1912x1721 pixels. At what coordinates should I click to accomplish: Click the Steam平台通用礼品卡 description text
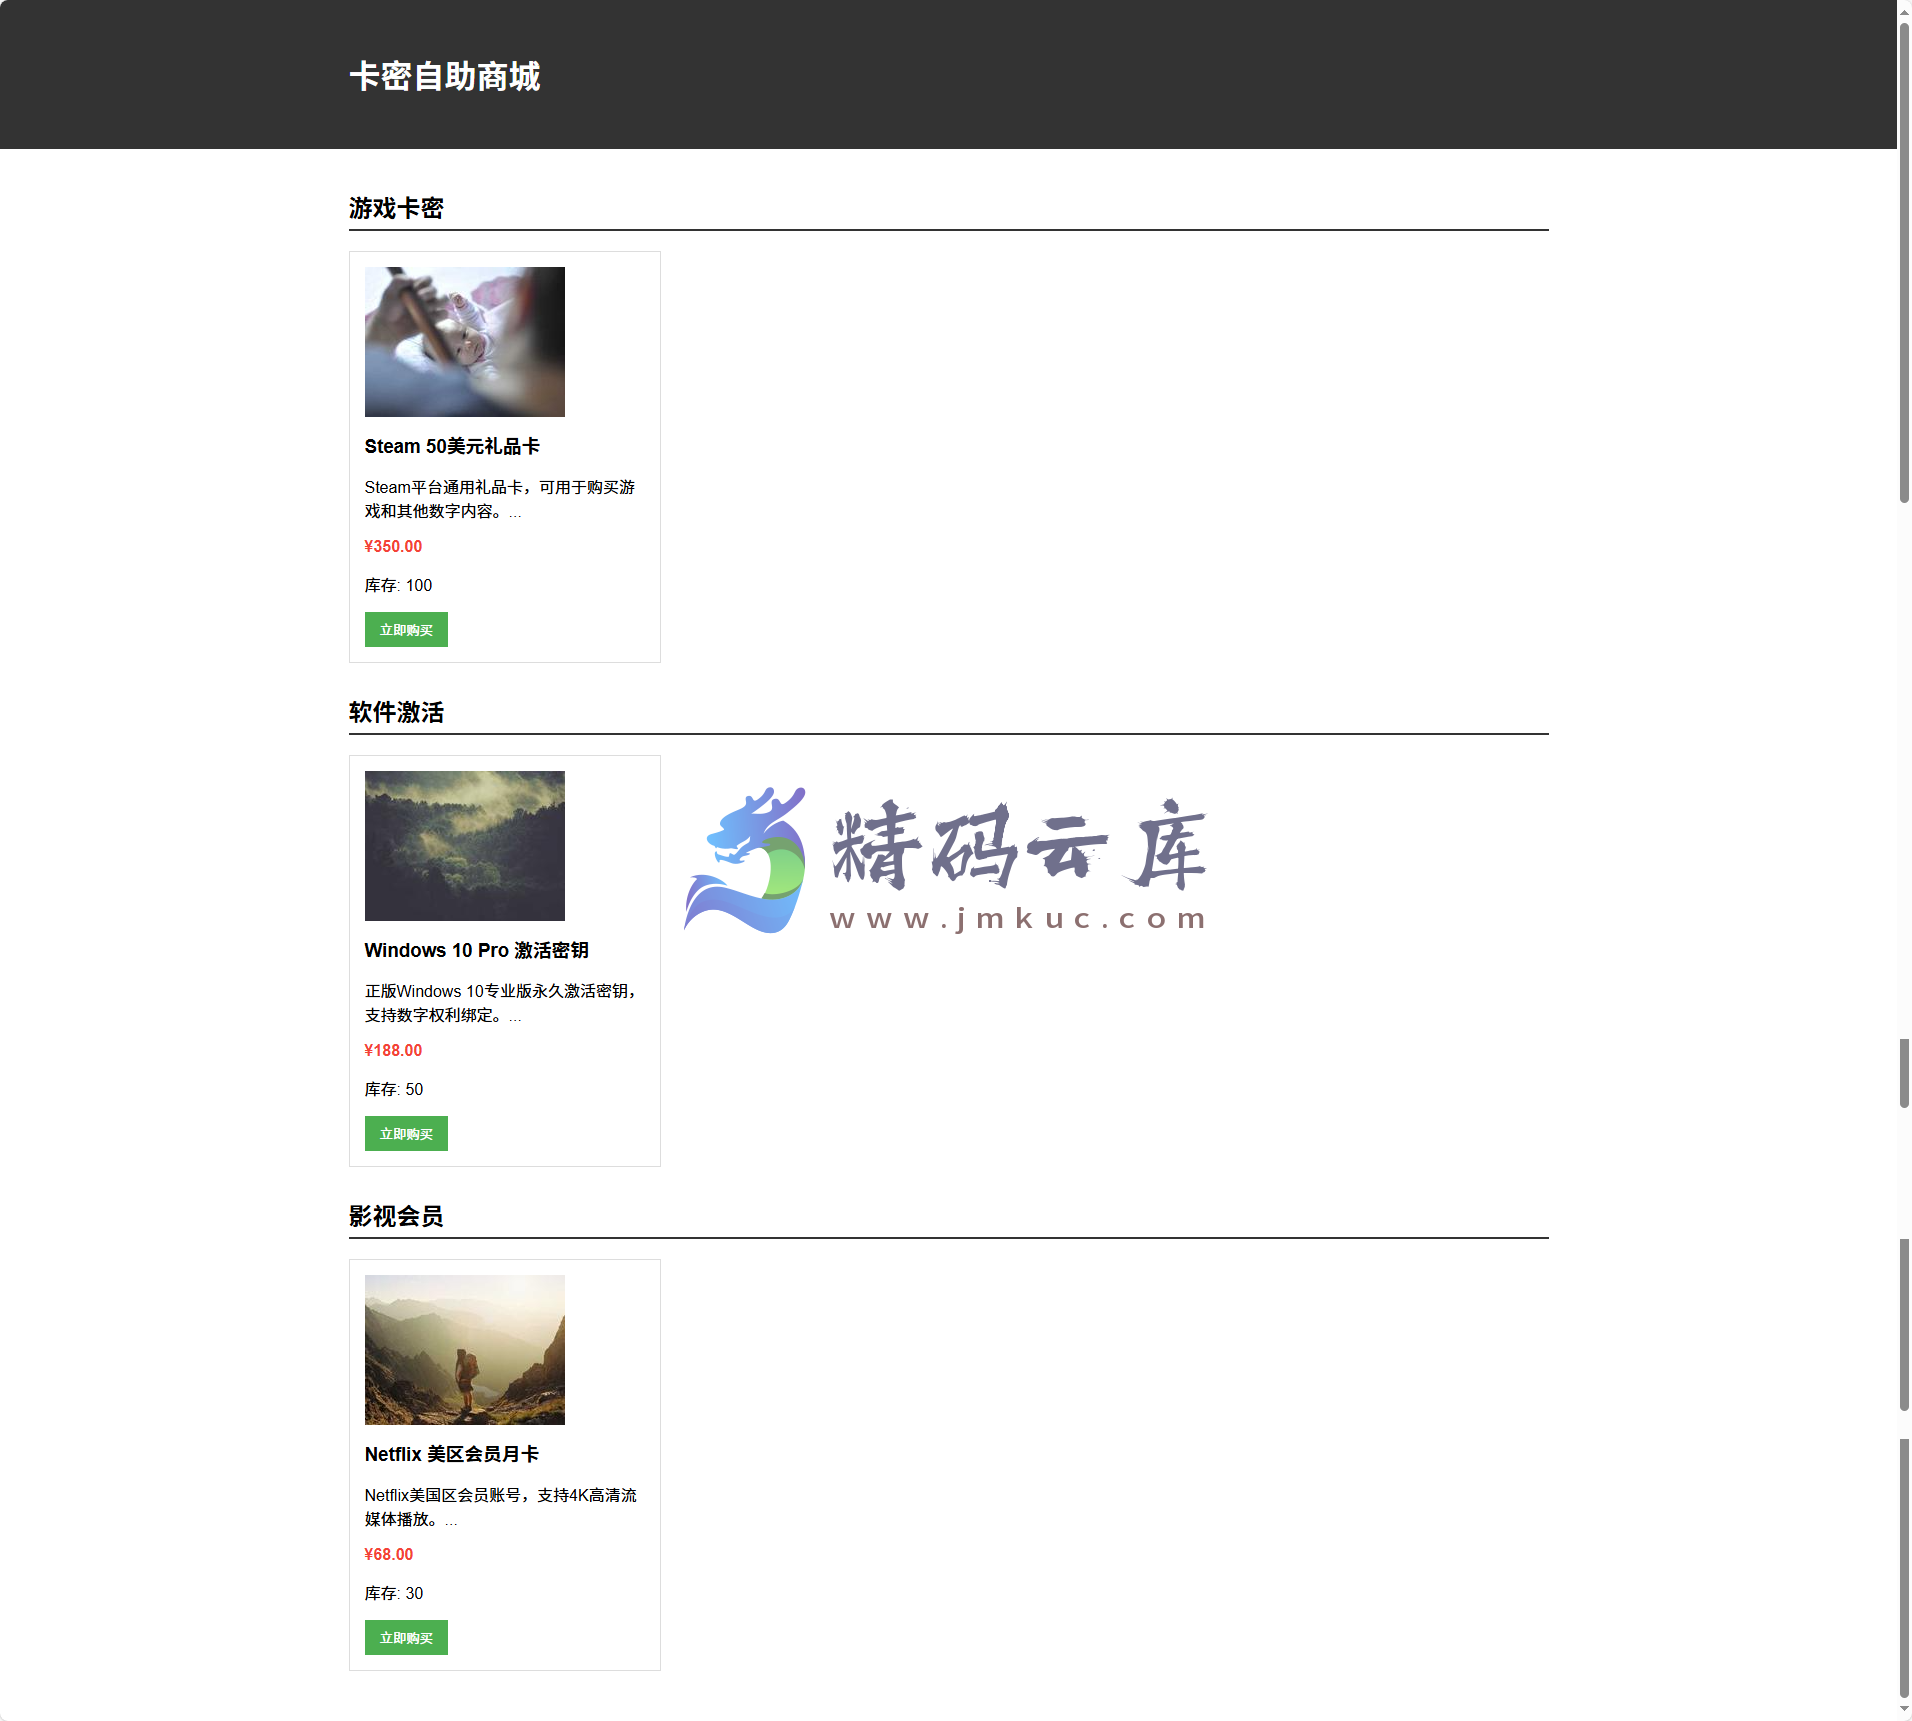click(500, 499)
